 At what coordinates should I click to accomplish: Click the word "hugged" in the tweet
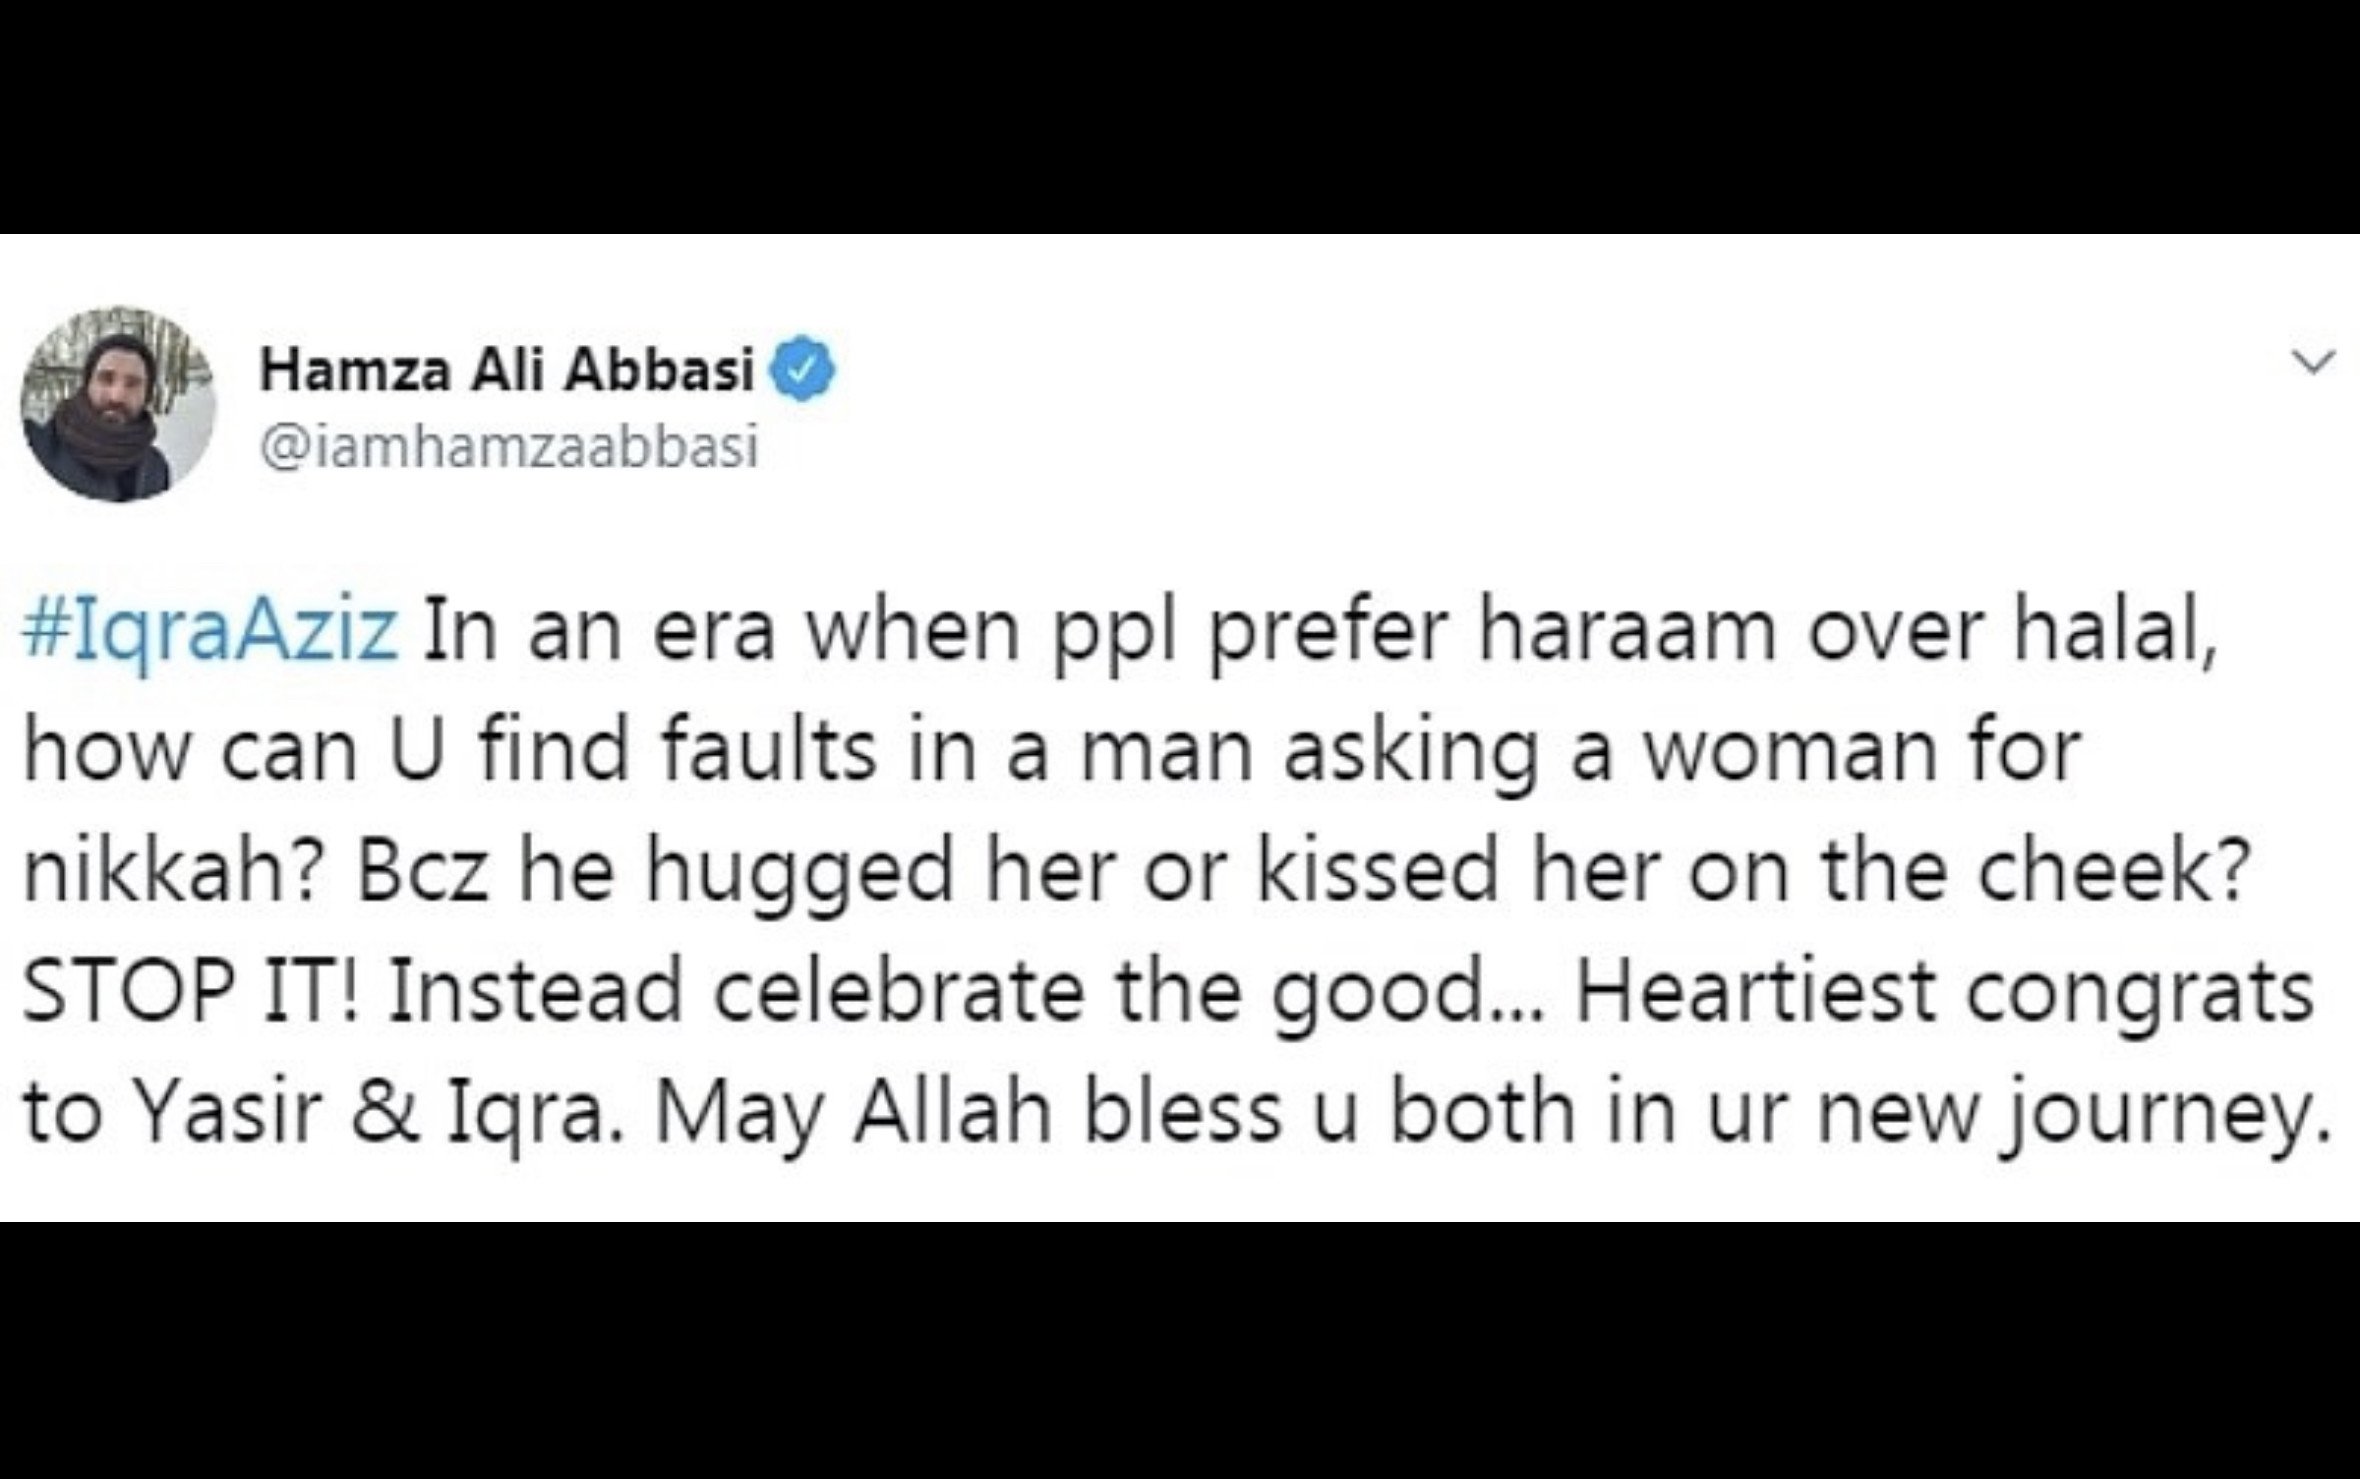click(800, 872)
